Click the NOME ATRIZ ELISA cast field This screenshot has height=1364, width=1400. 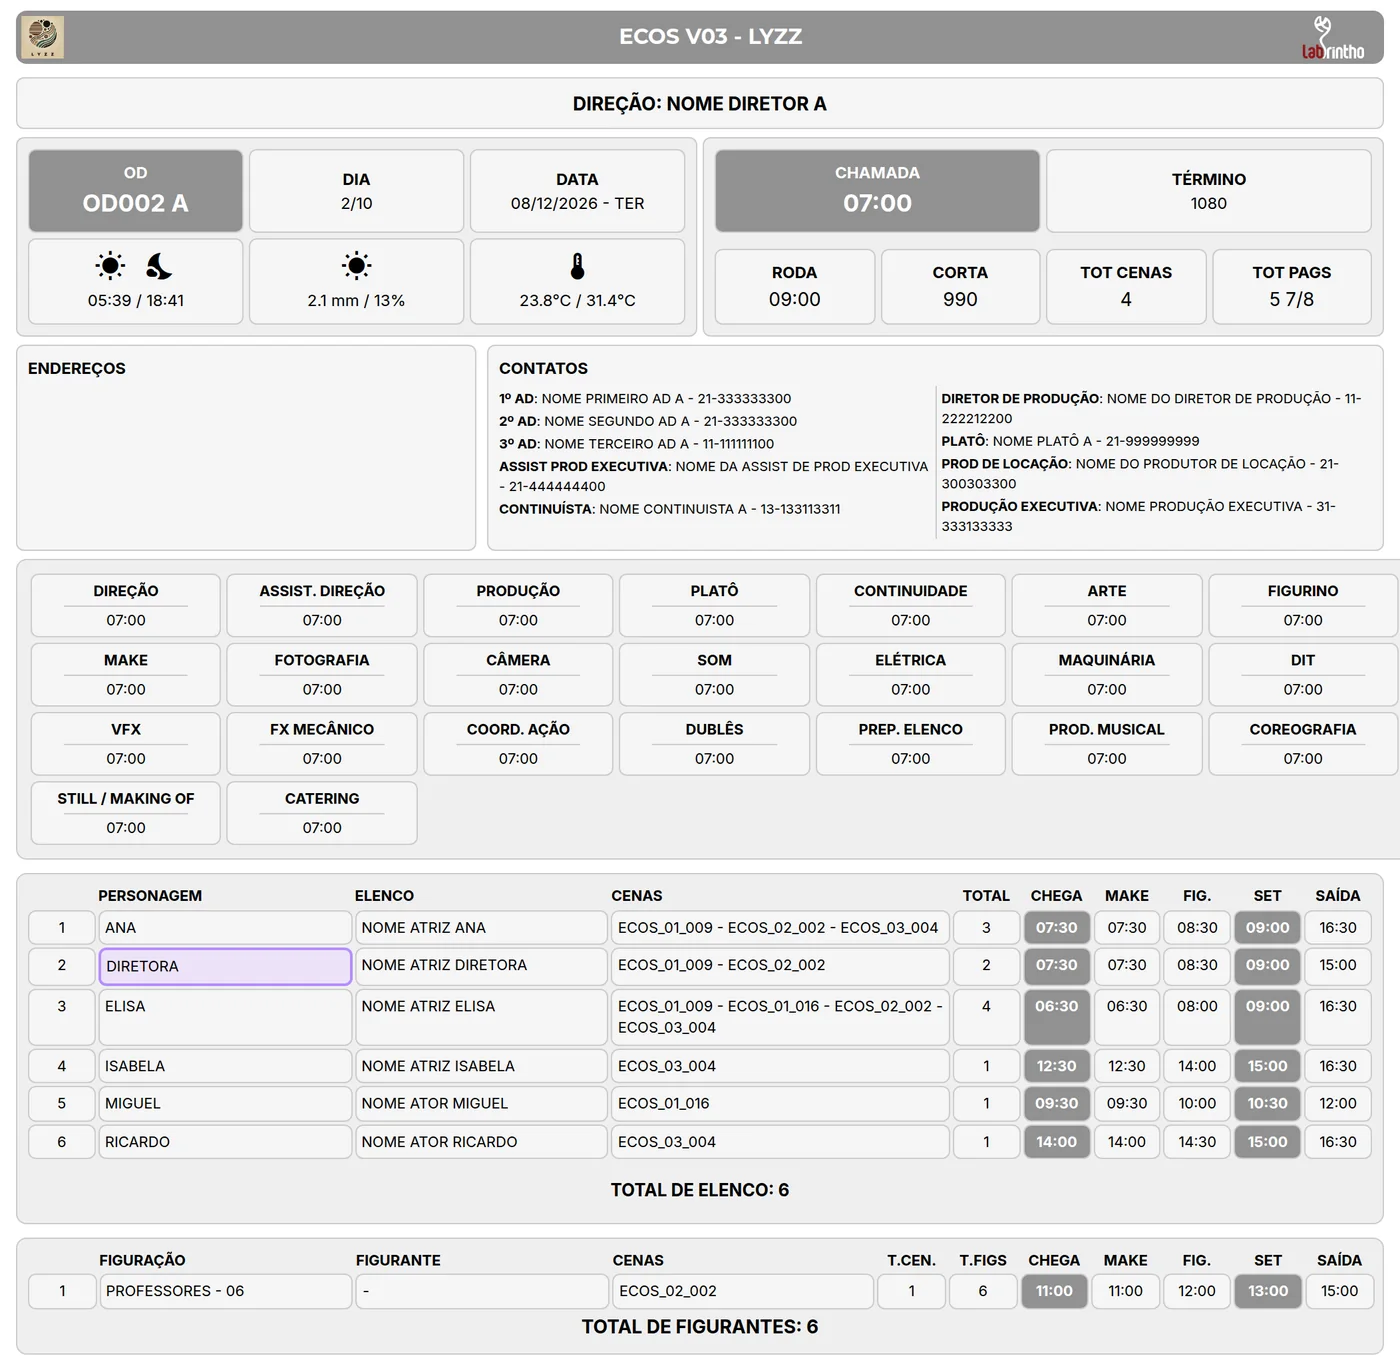[481, 1017]
